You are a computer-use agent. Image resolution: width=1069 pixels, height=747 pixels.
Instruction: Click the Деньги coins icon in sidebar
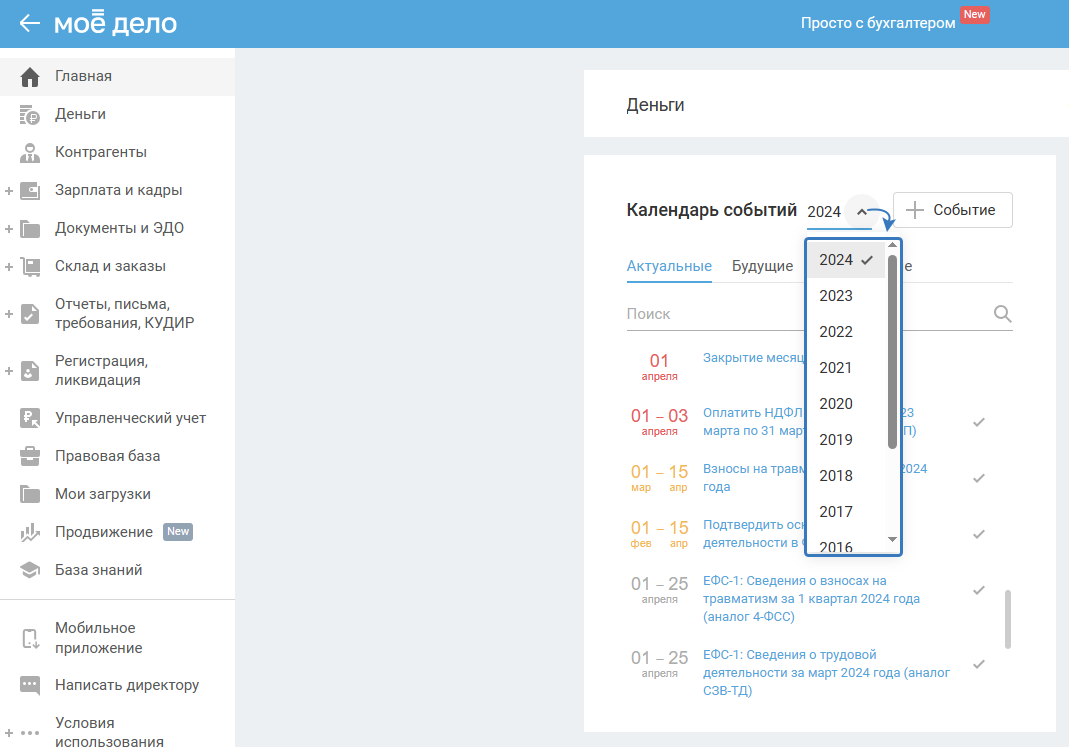[30, 115]
